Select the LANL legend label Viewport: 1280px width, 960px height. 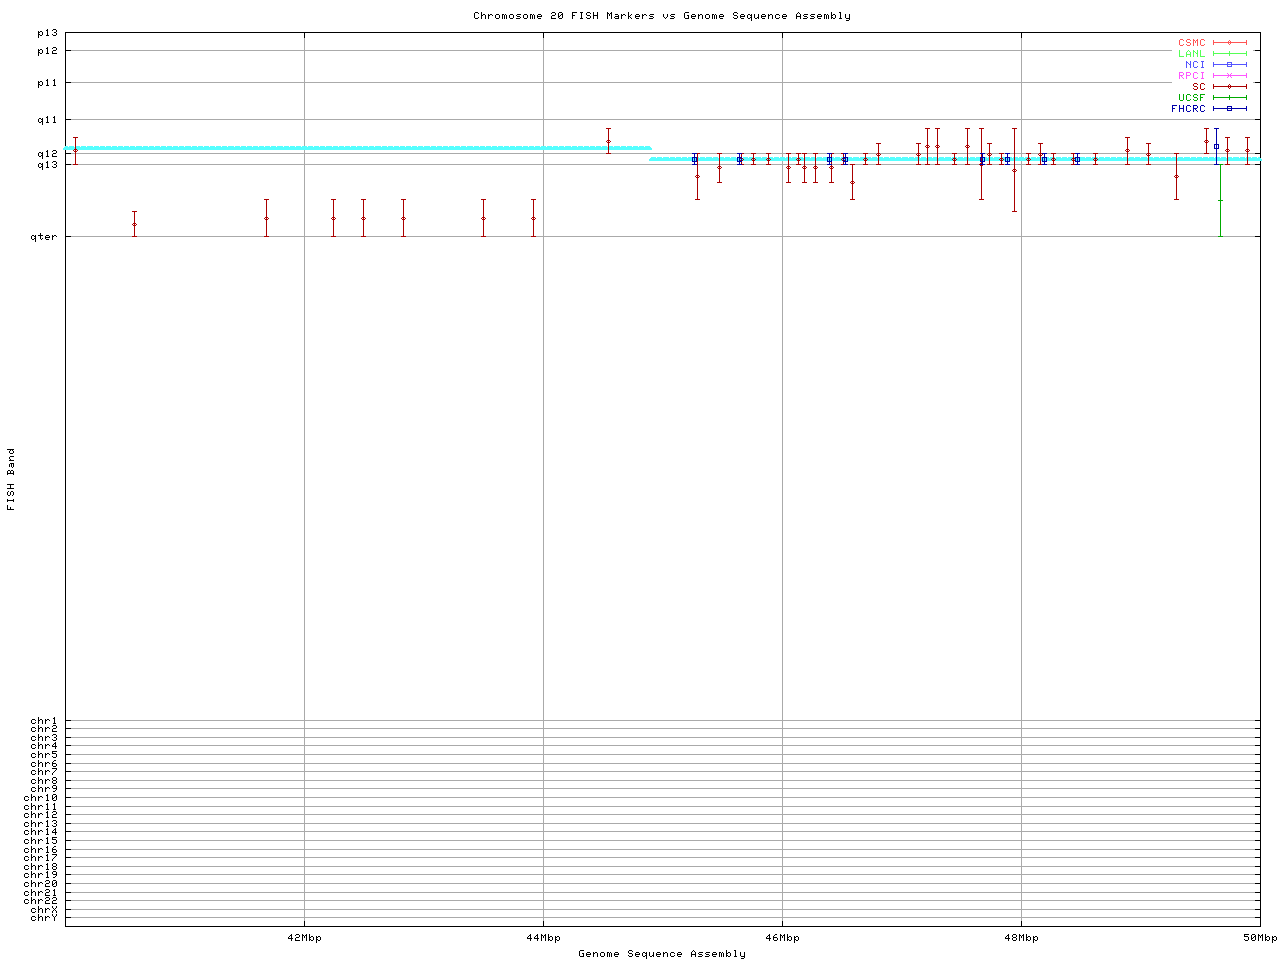1191,54
